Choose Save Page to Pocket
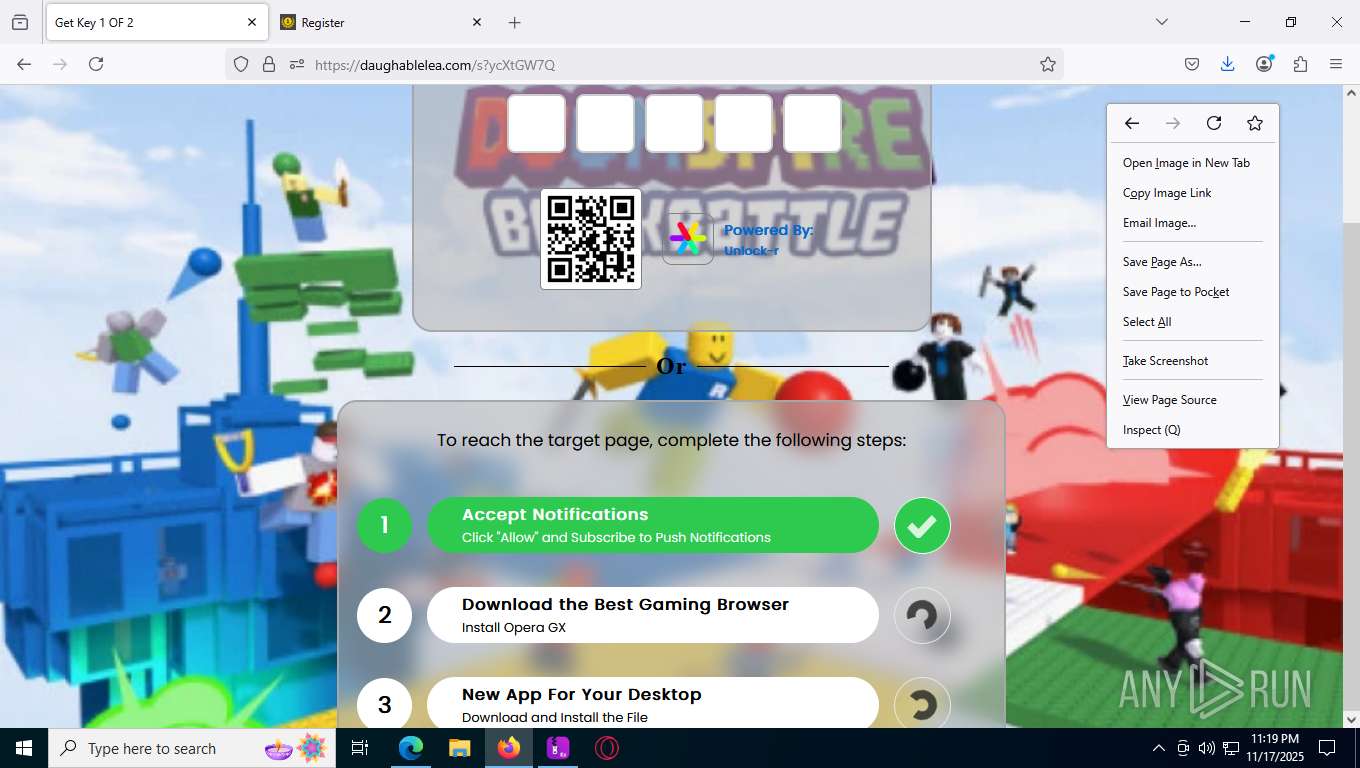The width and height of the screenshot is (1360, 768). tap(1176, 292)
